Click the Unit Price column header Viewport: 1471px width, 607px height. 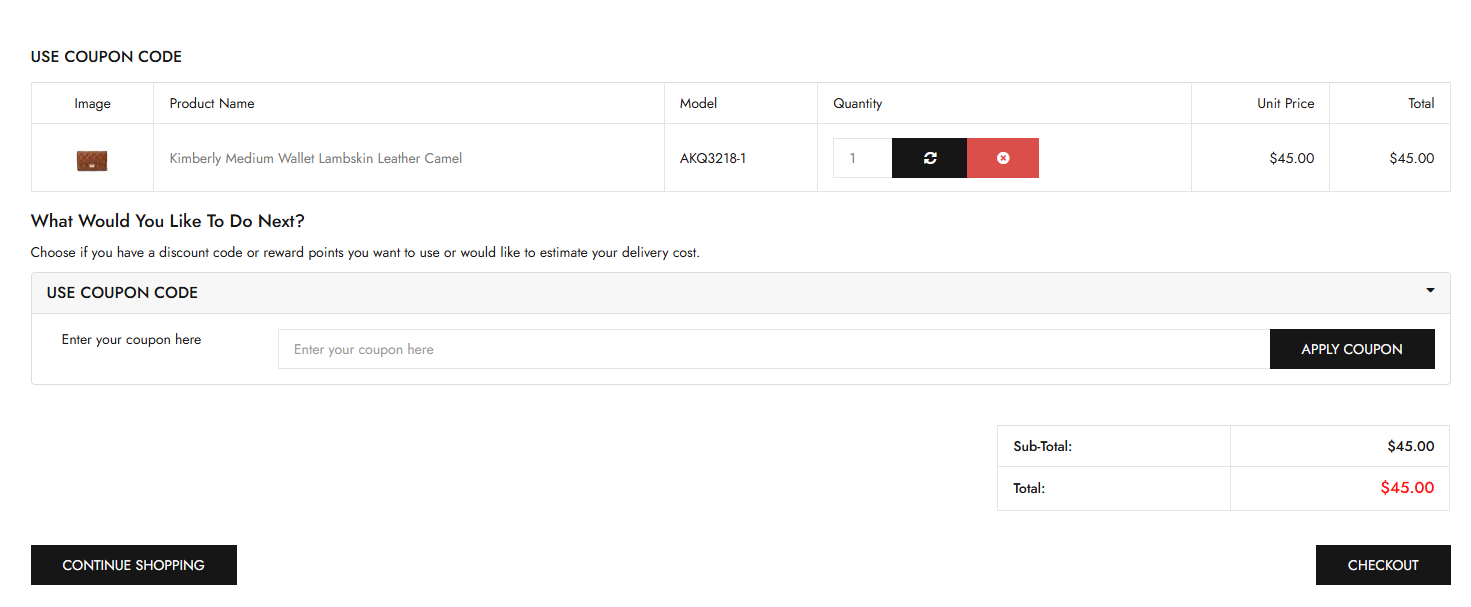click(1286, 103)
